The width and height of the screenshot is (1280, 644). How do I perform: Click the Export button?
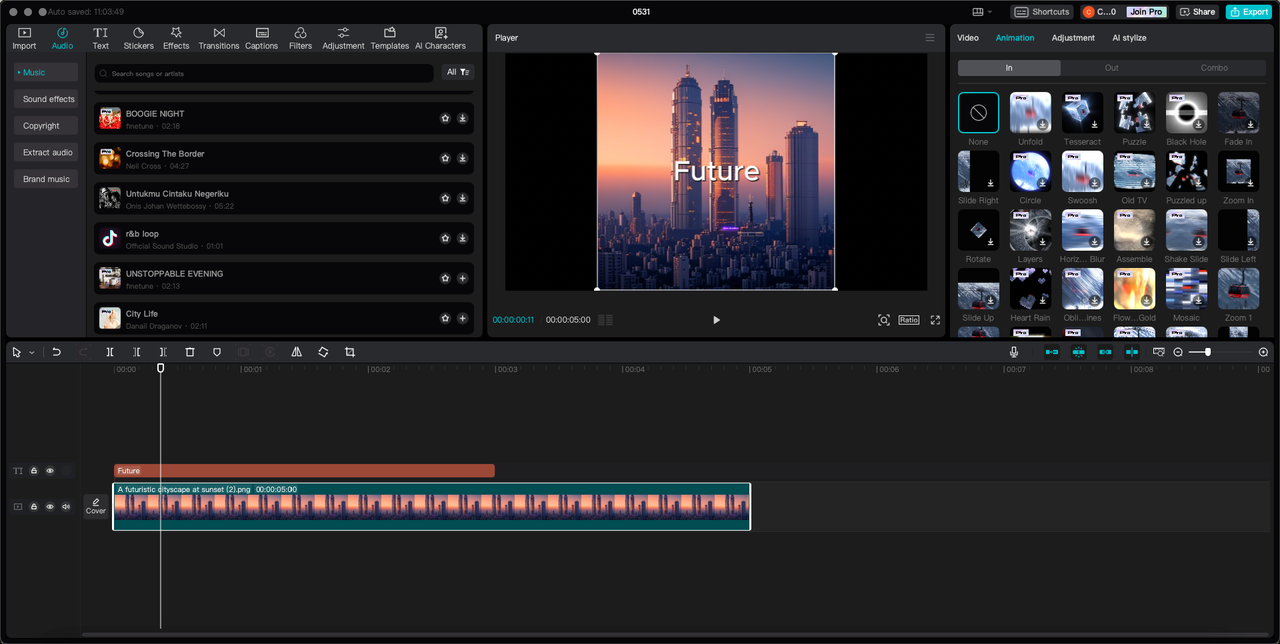(1249, 12)
